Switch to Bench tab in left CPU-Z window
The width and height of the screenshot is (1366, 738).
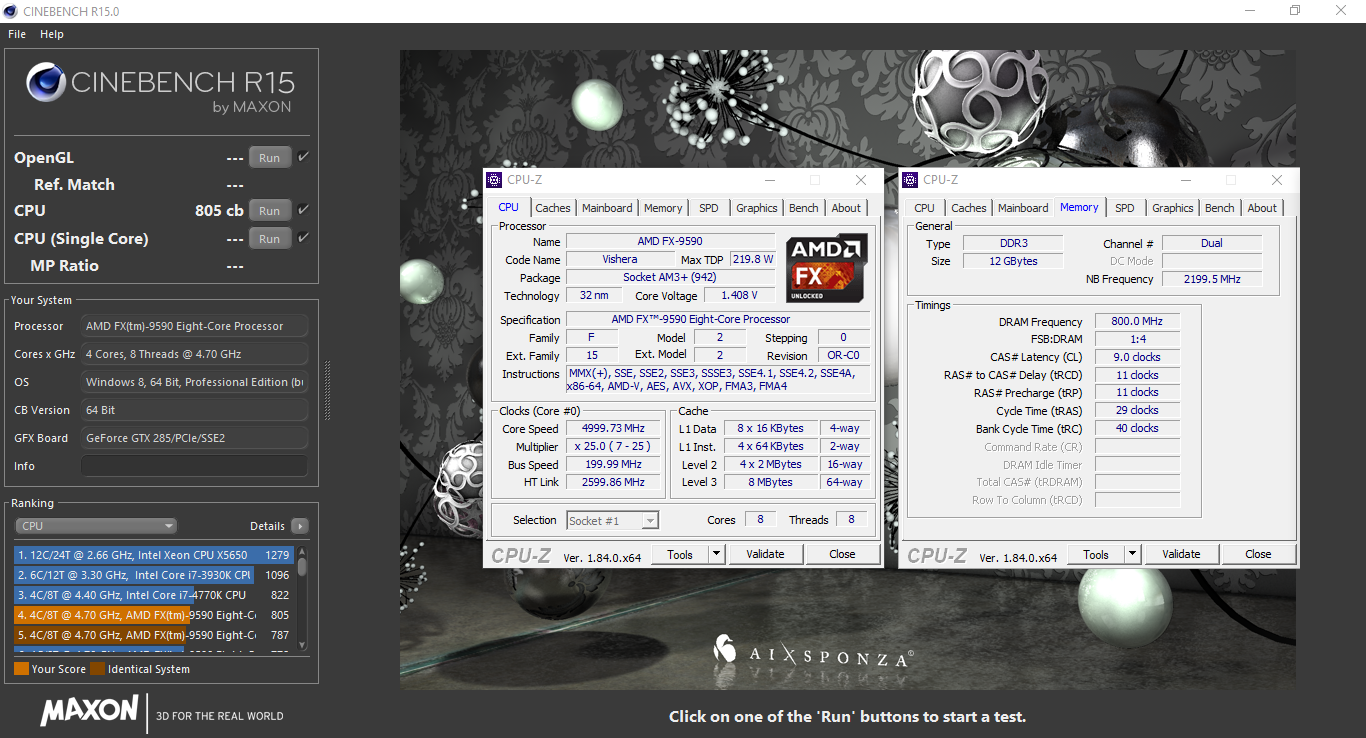(x=804, y=208)
